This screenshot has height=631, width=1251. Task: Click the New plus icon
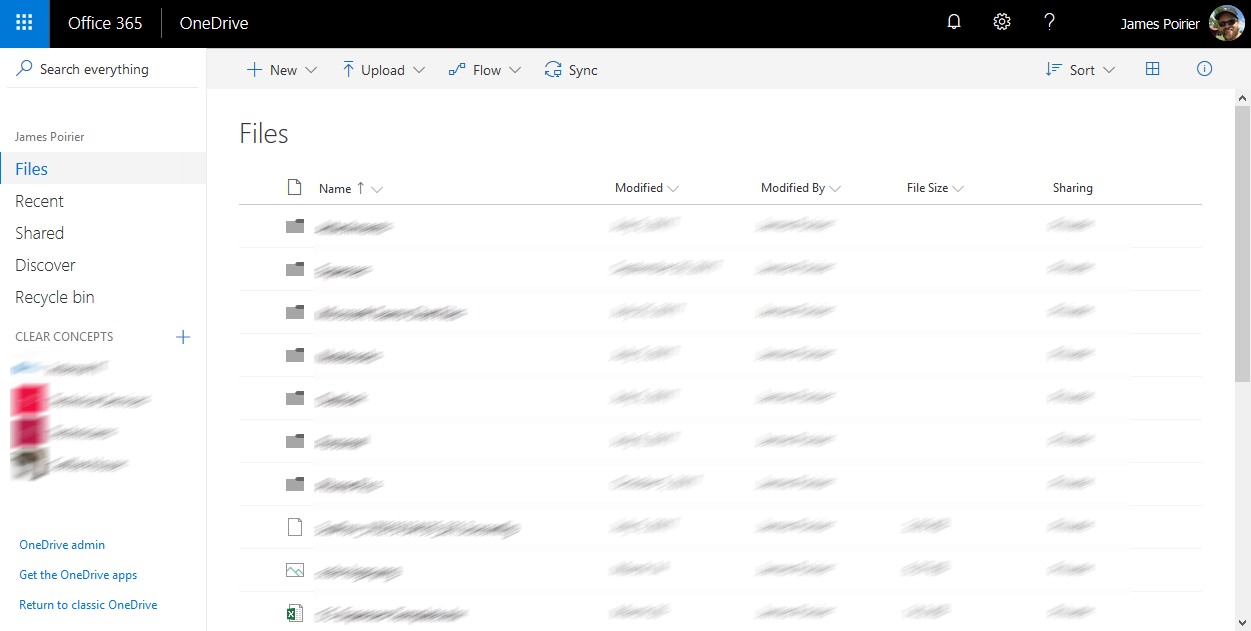pos(254,70)
